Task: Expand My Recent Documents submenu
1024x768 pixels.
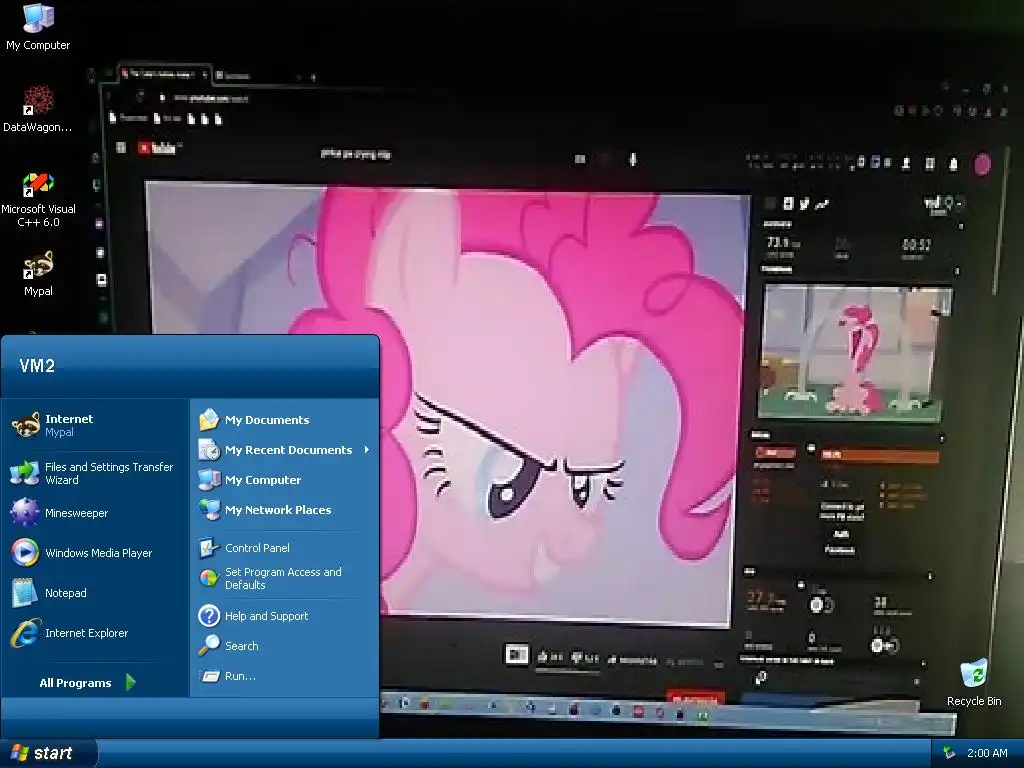Action: (284, 449)
